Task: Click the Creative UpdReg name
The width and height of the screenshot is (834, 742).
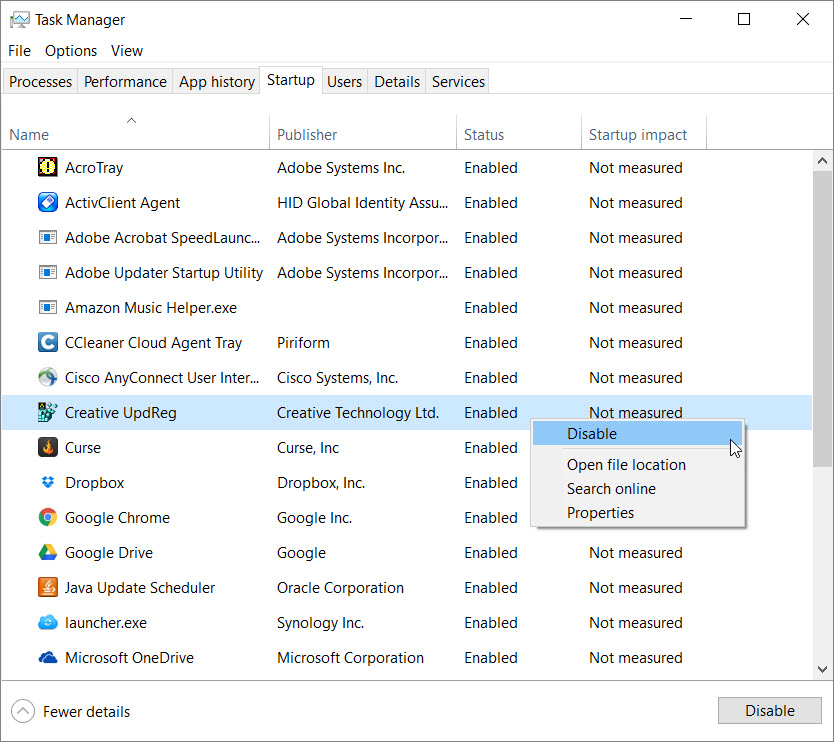Action: (x=121, y=413)
